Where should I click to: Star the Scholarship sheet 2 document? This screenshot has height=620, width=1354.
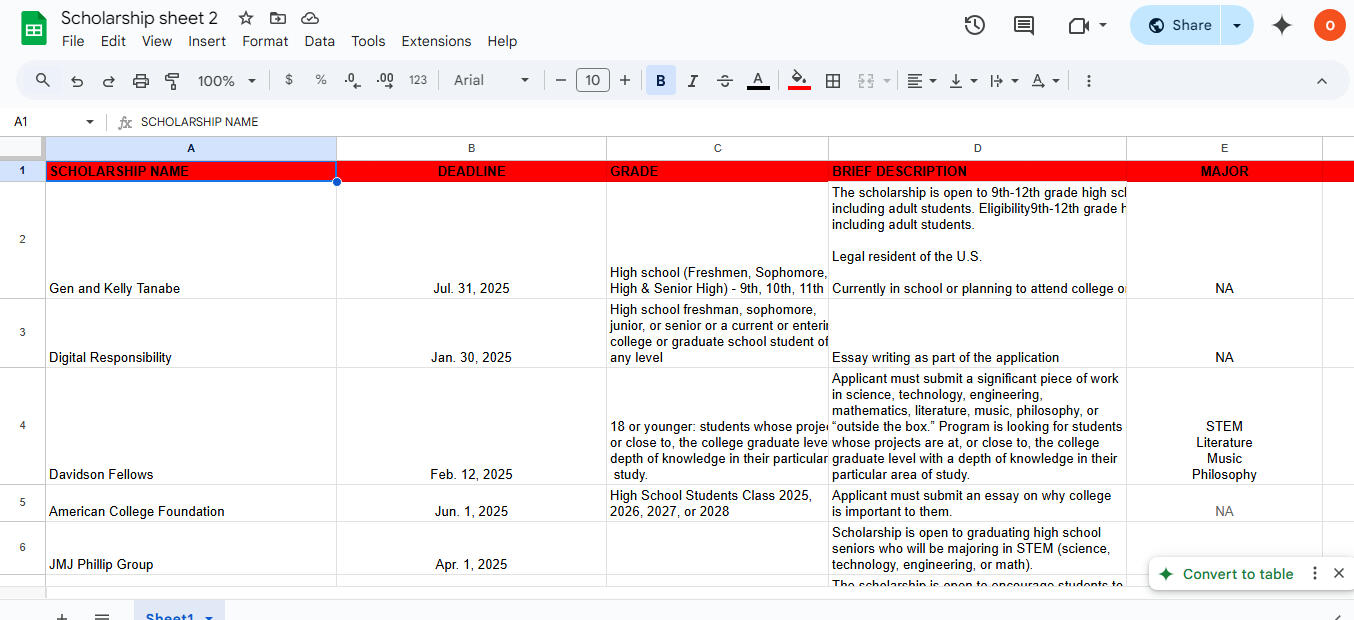click(246, 18)
